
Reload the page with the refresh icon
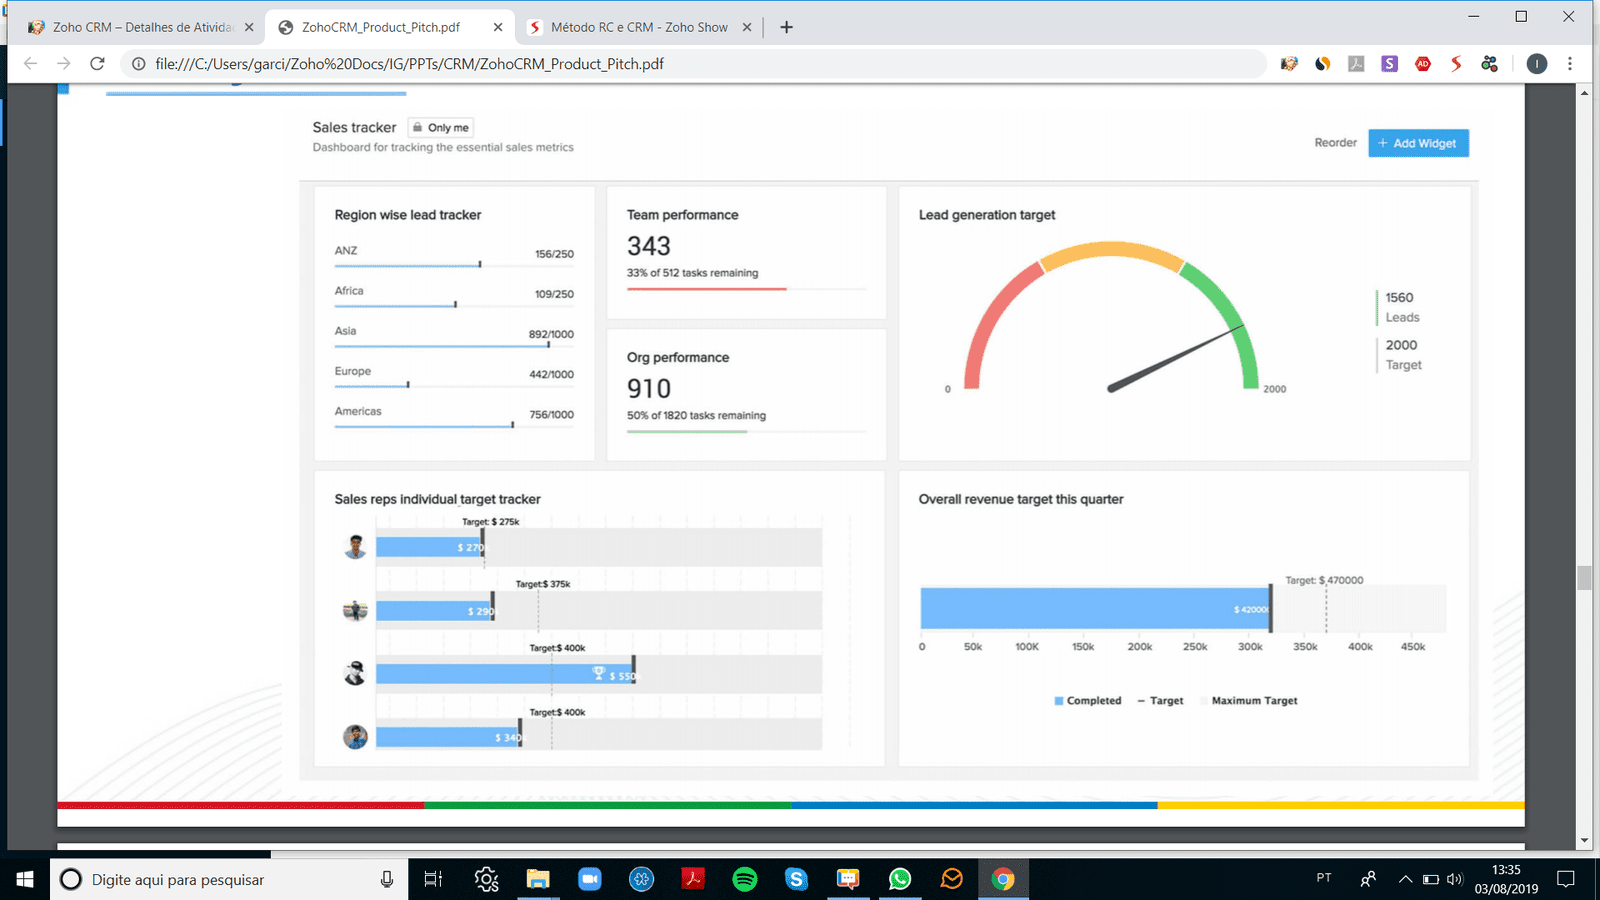pyautogui.click(x=97, y=64)
